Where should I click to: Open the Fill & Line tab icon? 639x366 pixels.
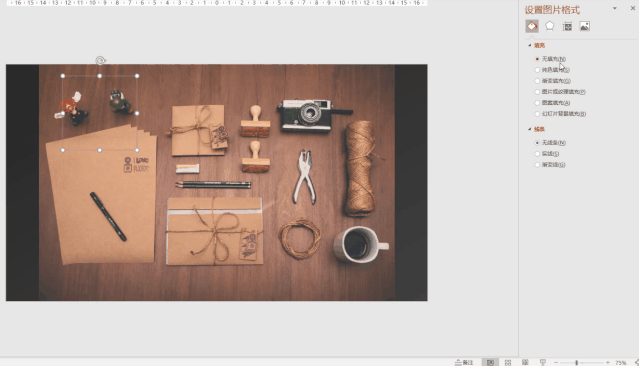[x=532, y=26]
